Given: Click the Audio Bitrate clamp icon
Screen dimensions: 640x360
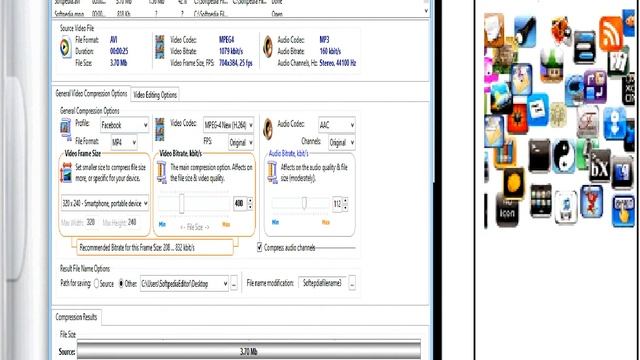Looking at the screenshot, I should click(272, 172).
